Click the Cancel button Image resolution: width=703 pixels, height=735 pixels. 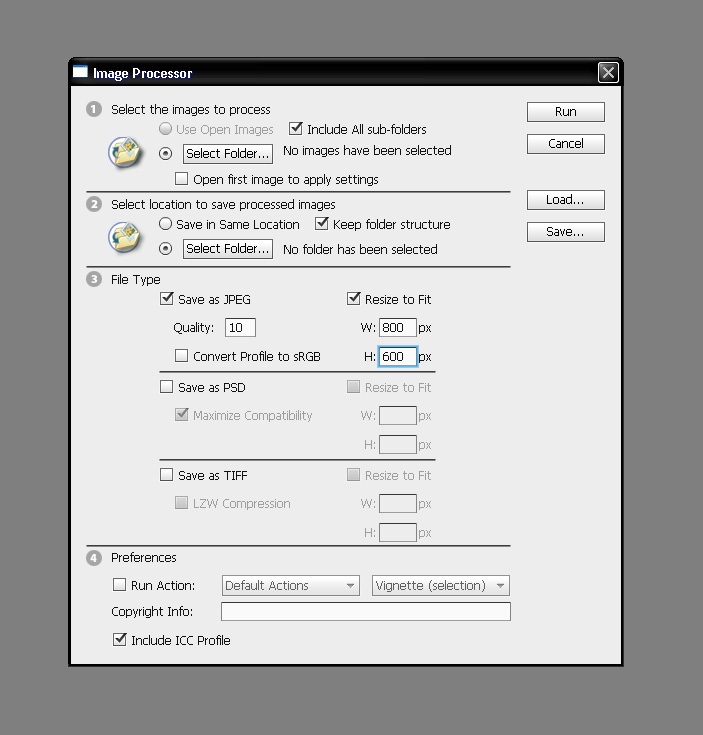click(566, 144)
